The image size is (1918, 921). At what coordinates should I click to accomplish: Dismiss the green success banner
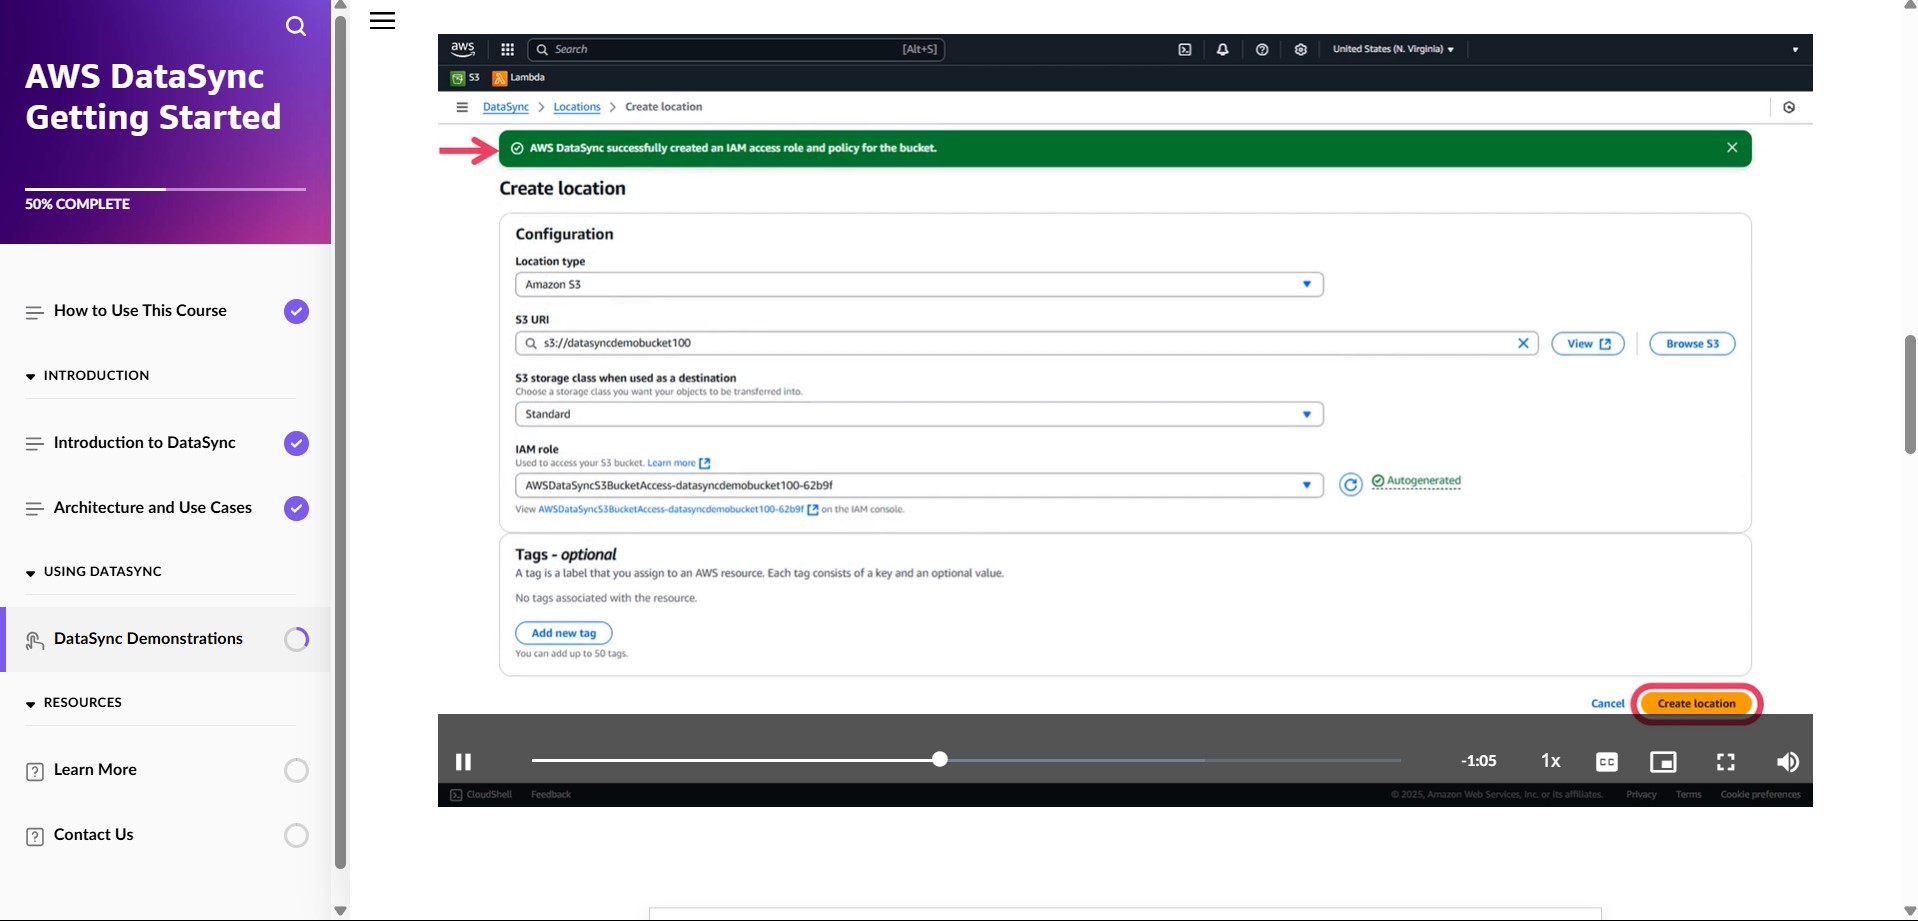click(1732, 148)
